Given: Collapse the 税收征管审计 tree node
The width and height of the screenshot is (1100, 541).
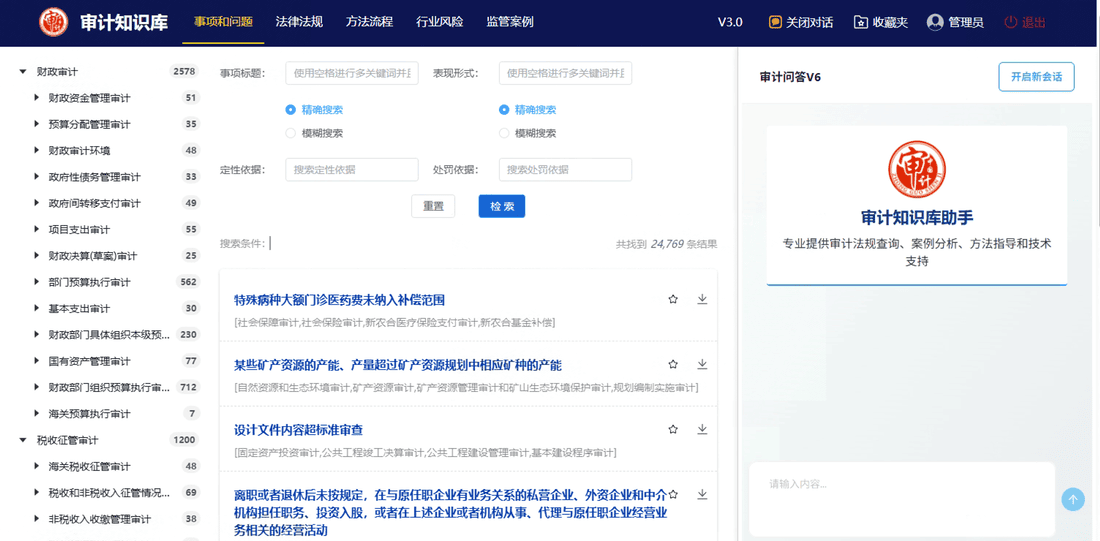Looking at the screenshot, I should [23, 440].
